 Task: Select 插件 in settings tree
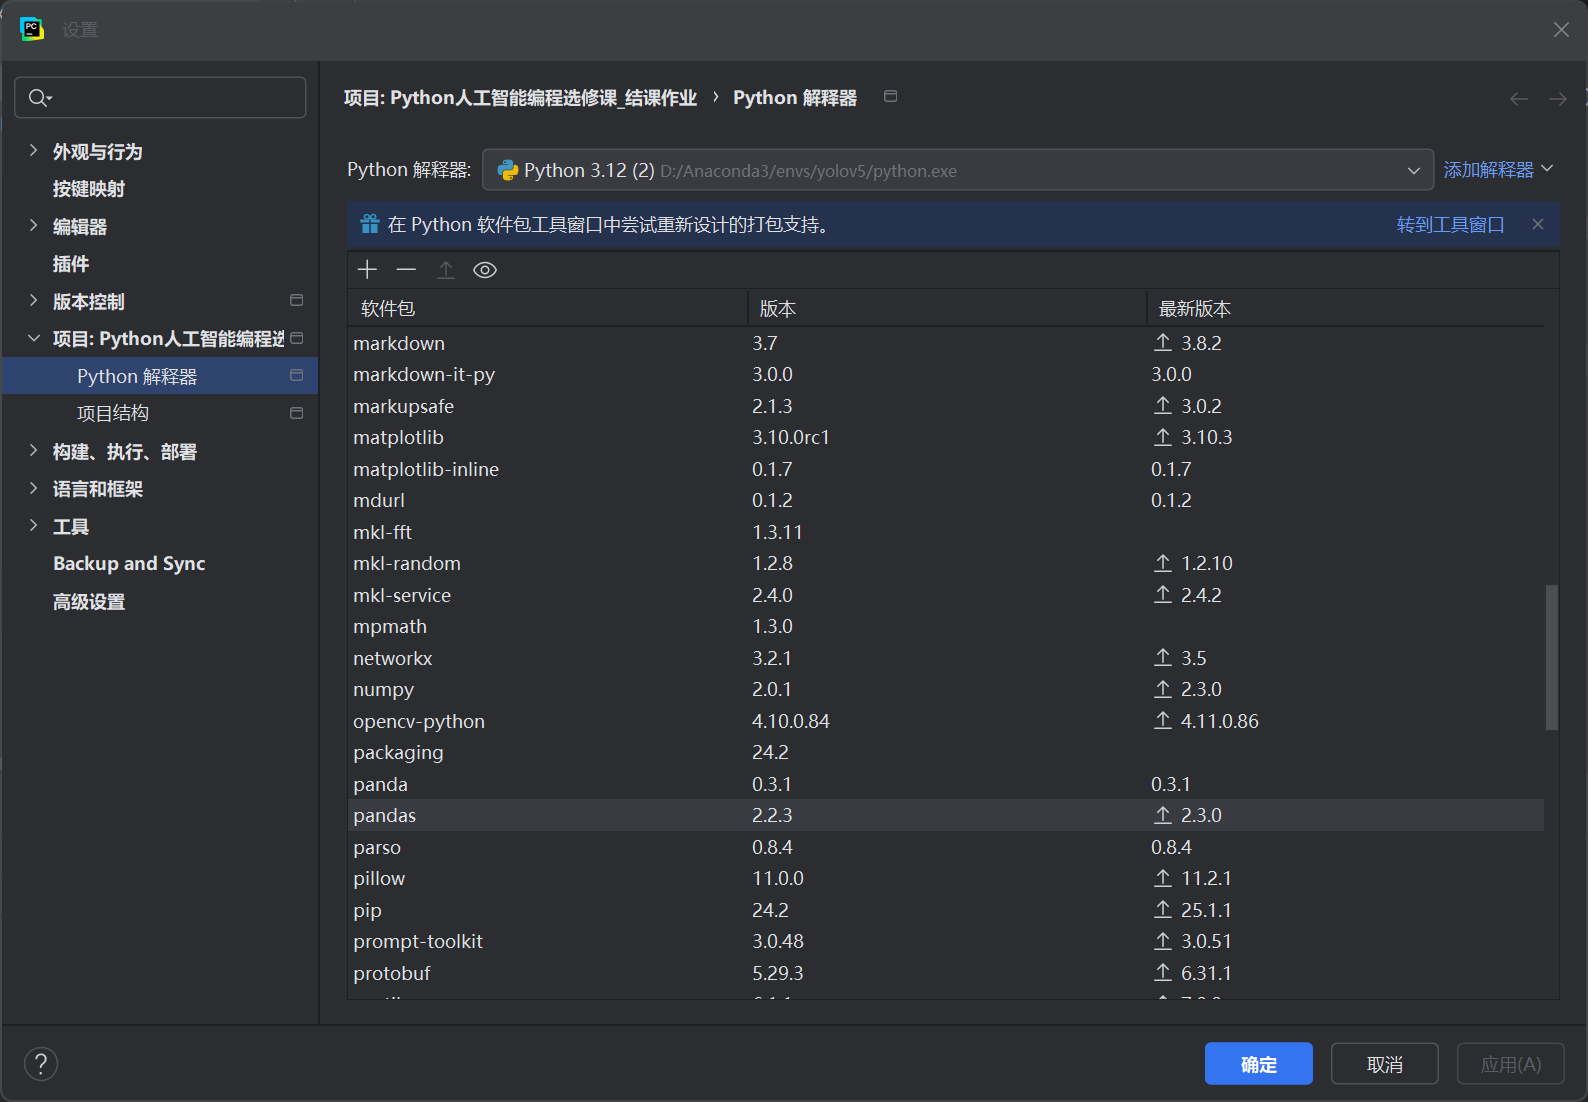click(x=71, y=264)
